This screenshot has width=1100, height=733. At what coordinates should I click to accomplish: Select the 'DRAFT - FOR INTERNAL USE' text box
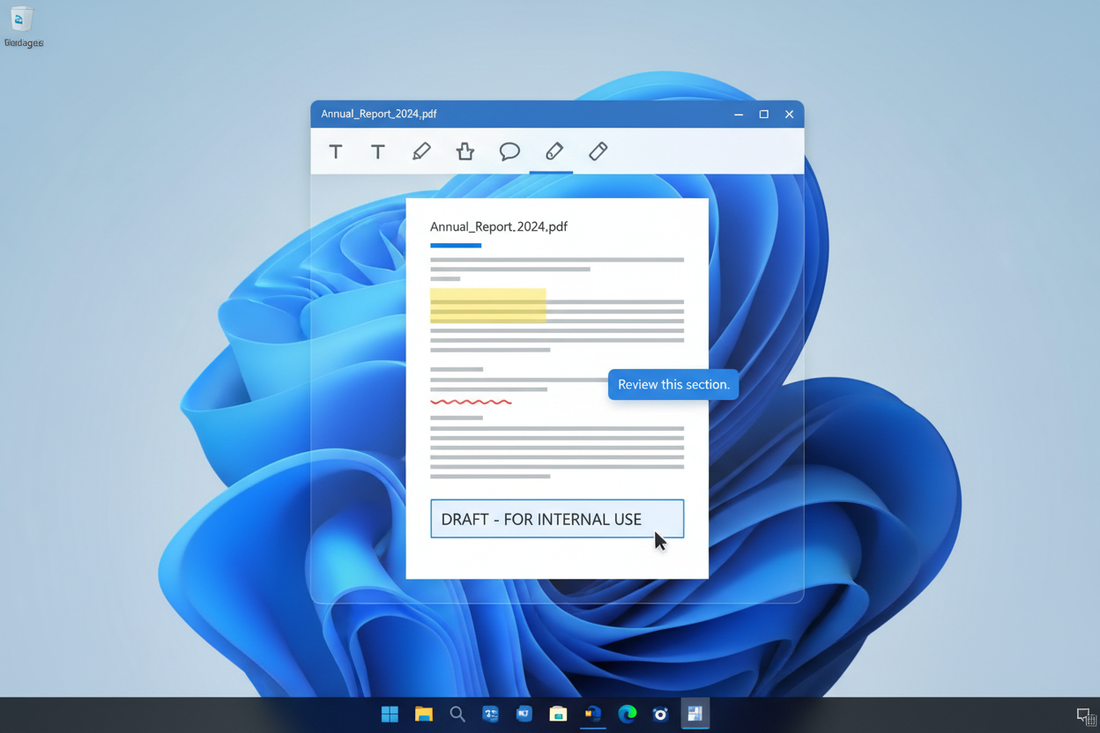[556, 518]
